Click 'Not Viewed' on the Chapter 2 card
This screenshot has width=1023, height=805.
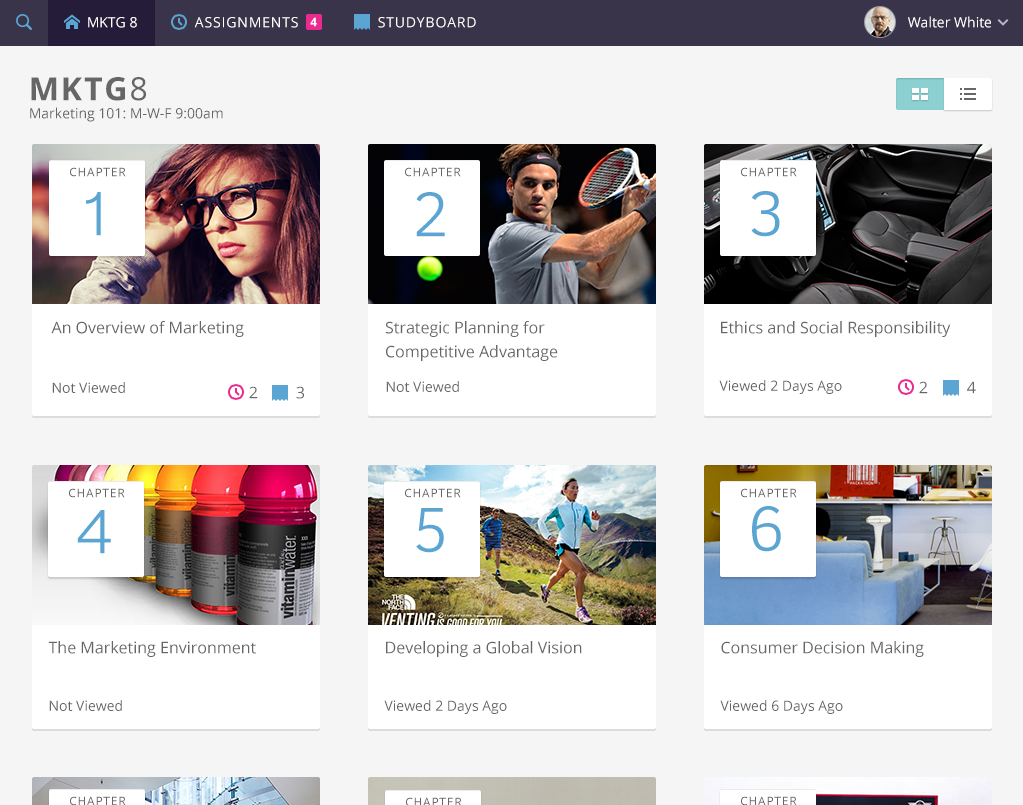click(423, 387)
